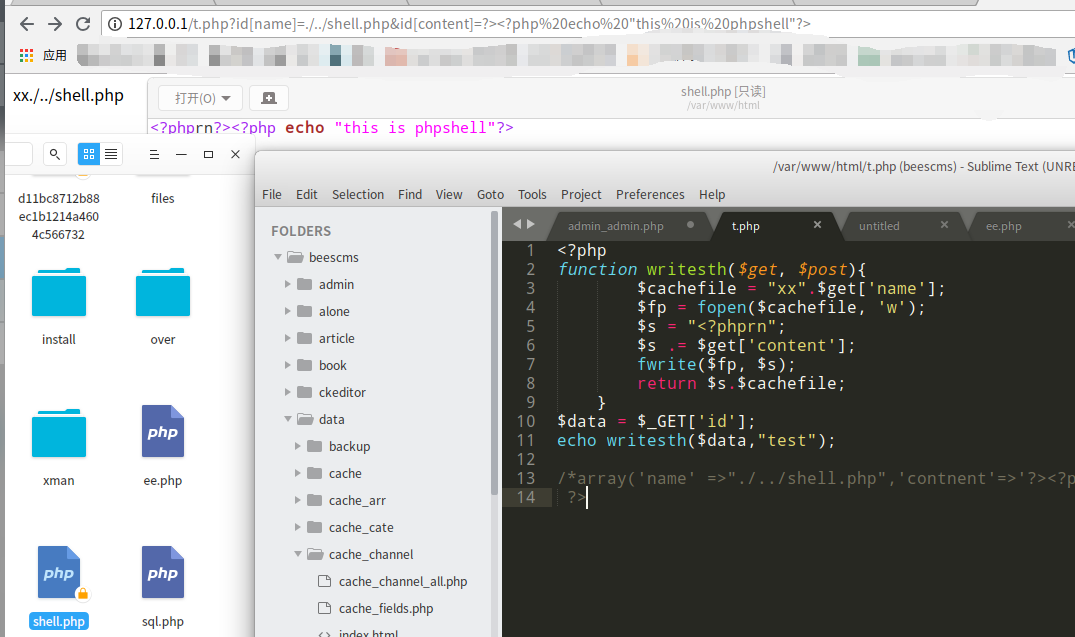This screenshot has height=637, width=1075.
Task: Collapse the cache_channel folder
Action: point(298,554)
